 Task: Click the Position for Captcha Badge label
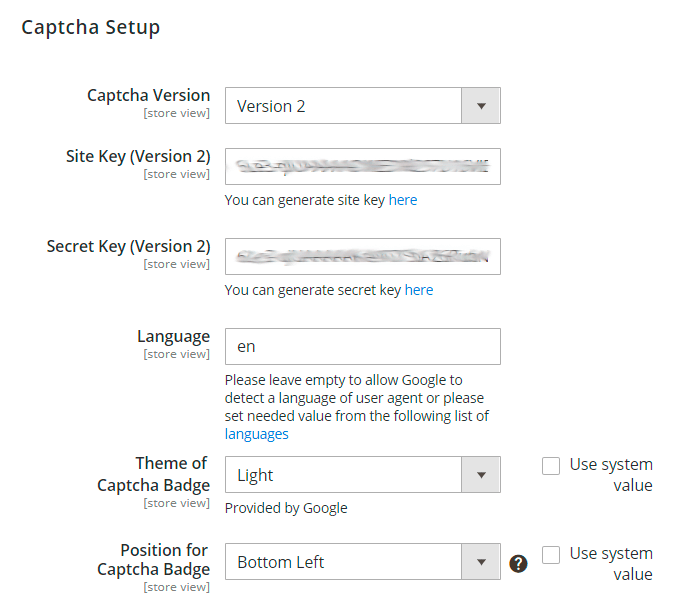point(153,560)
